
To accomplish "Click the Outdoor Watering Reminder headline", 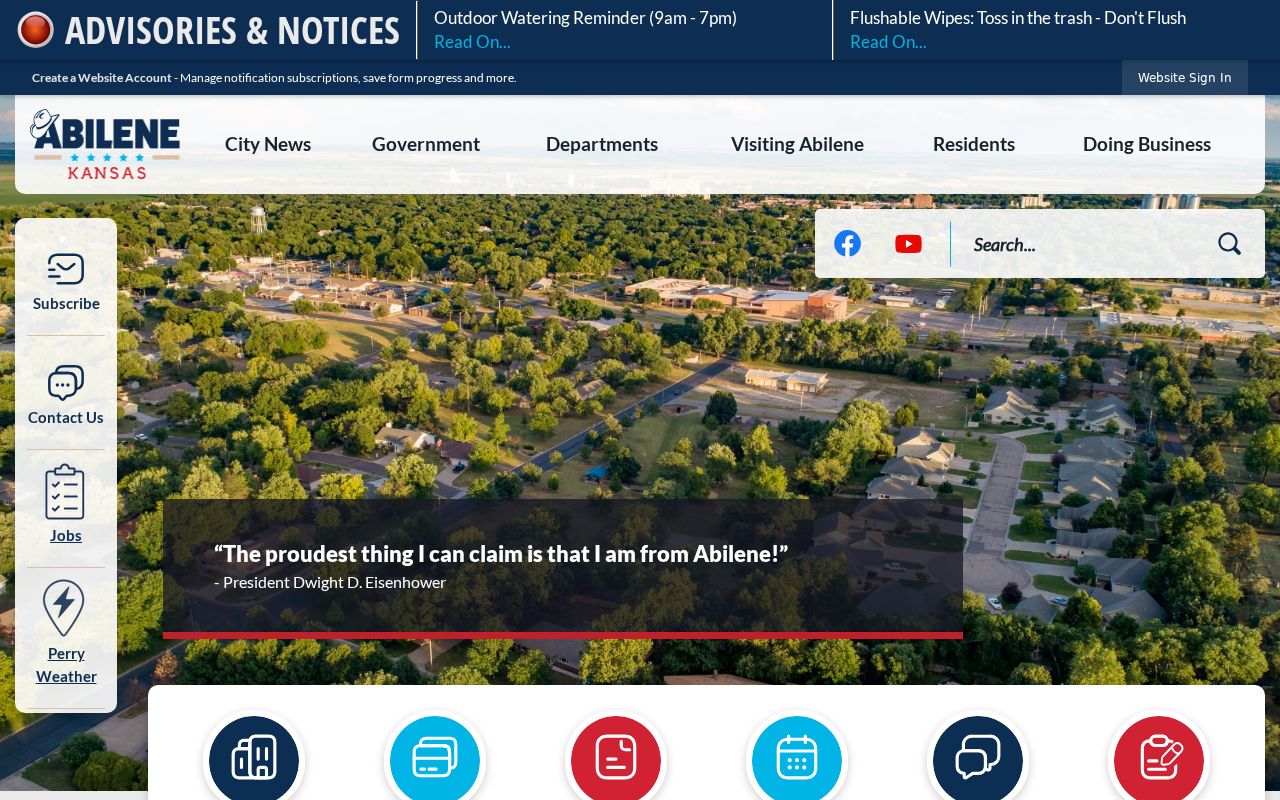I will click(x=585, y=18).
